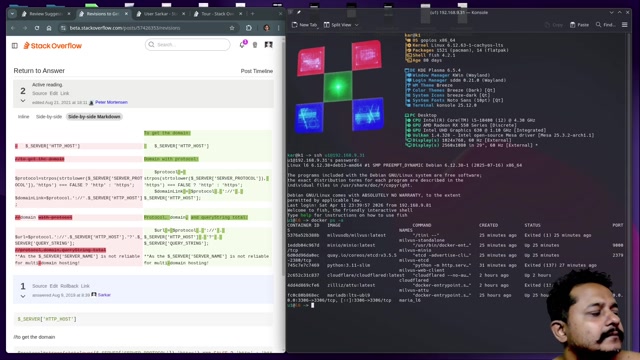Expand the Split View dropdown arrow
Viewport: 640px width, 360px height.
(357, 25)
